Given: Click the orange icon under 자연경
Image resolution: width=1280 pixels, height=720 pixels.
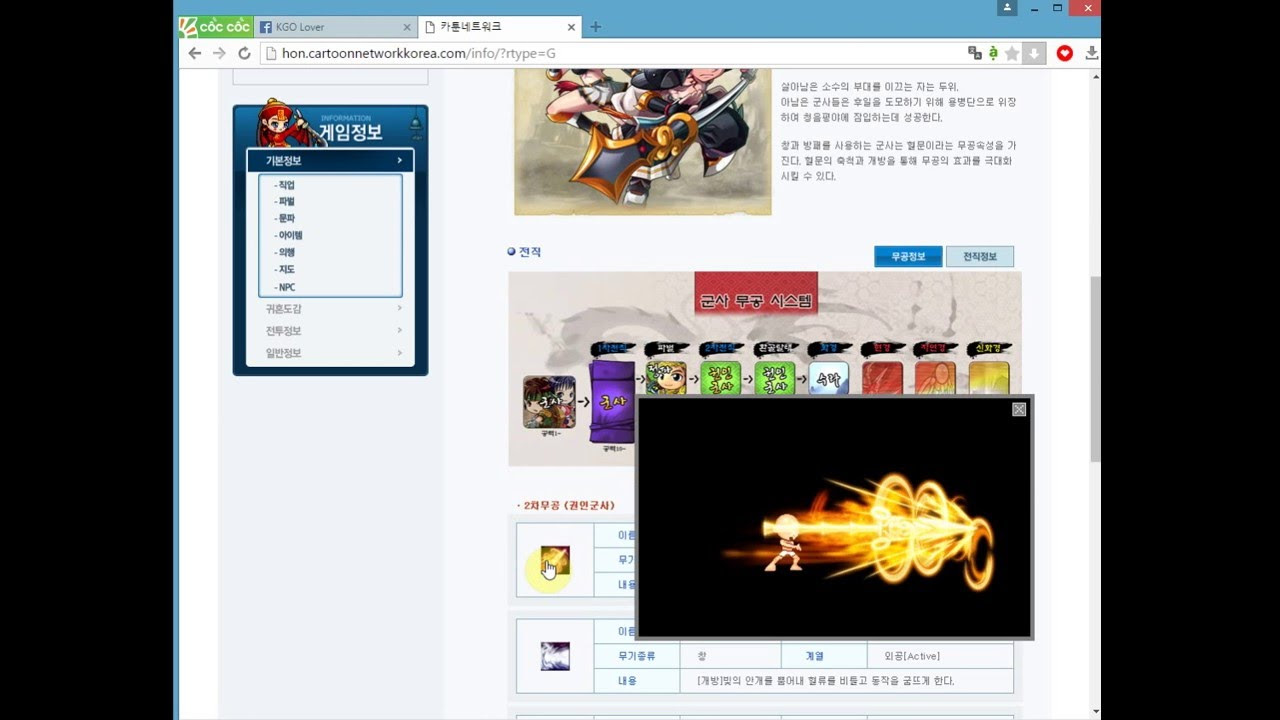Looking at the screenshot, I should point(935,379).
